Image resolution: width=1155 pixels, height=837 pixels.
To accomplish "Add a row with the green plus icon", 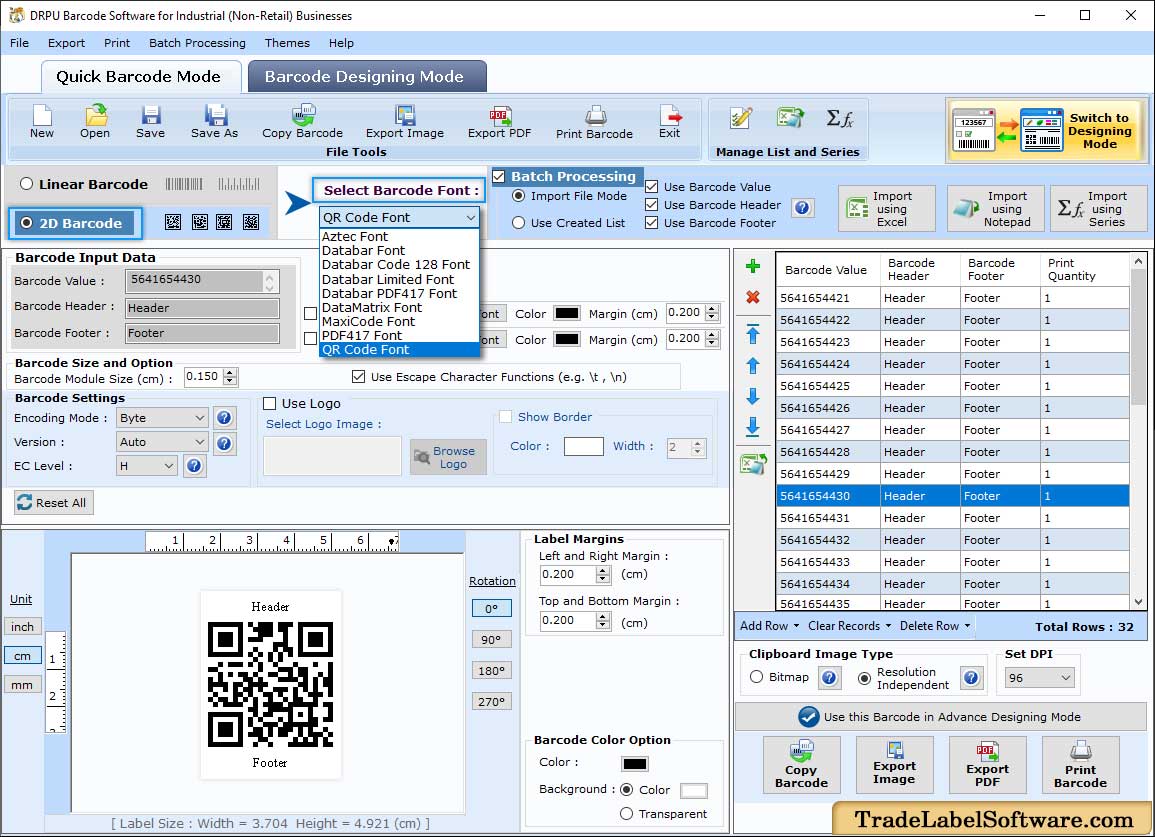I will click(x=753, y=266).
